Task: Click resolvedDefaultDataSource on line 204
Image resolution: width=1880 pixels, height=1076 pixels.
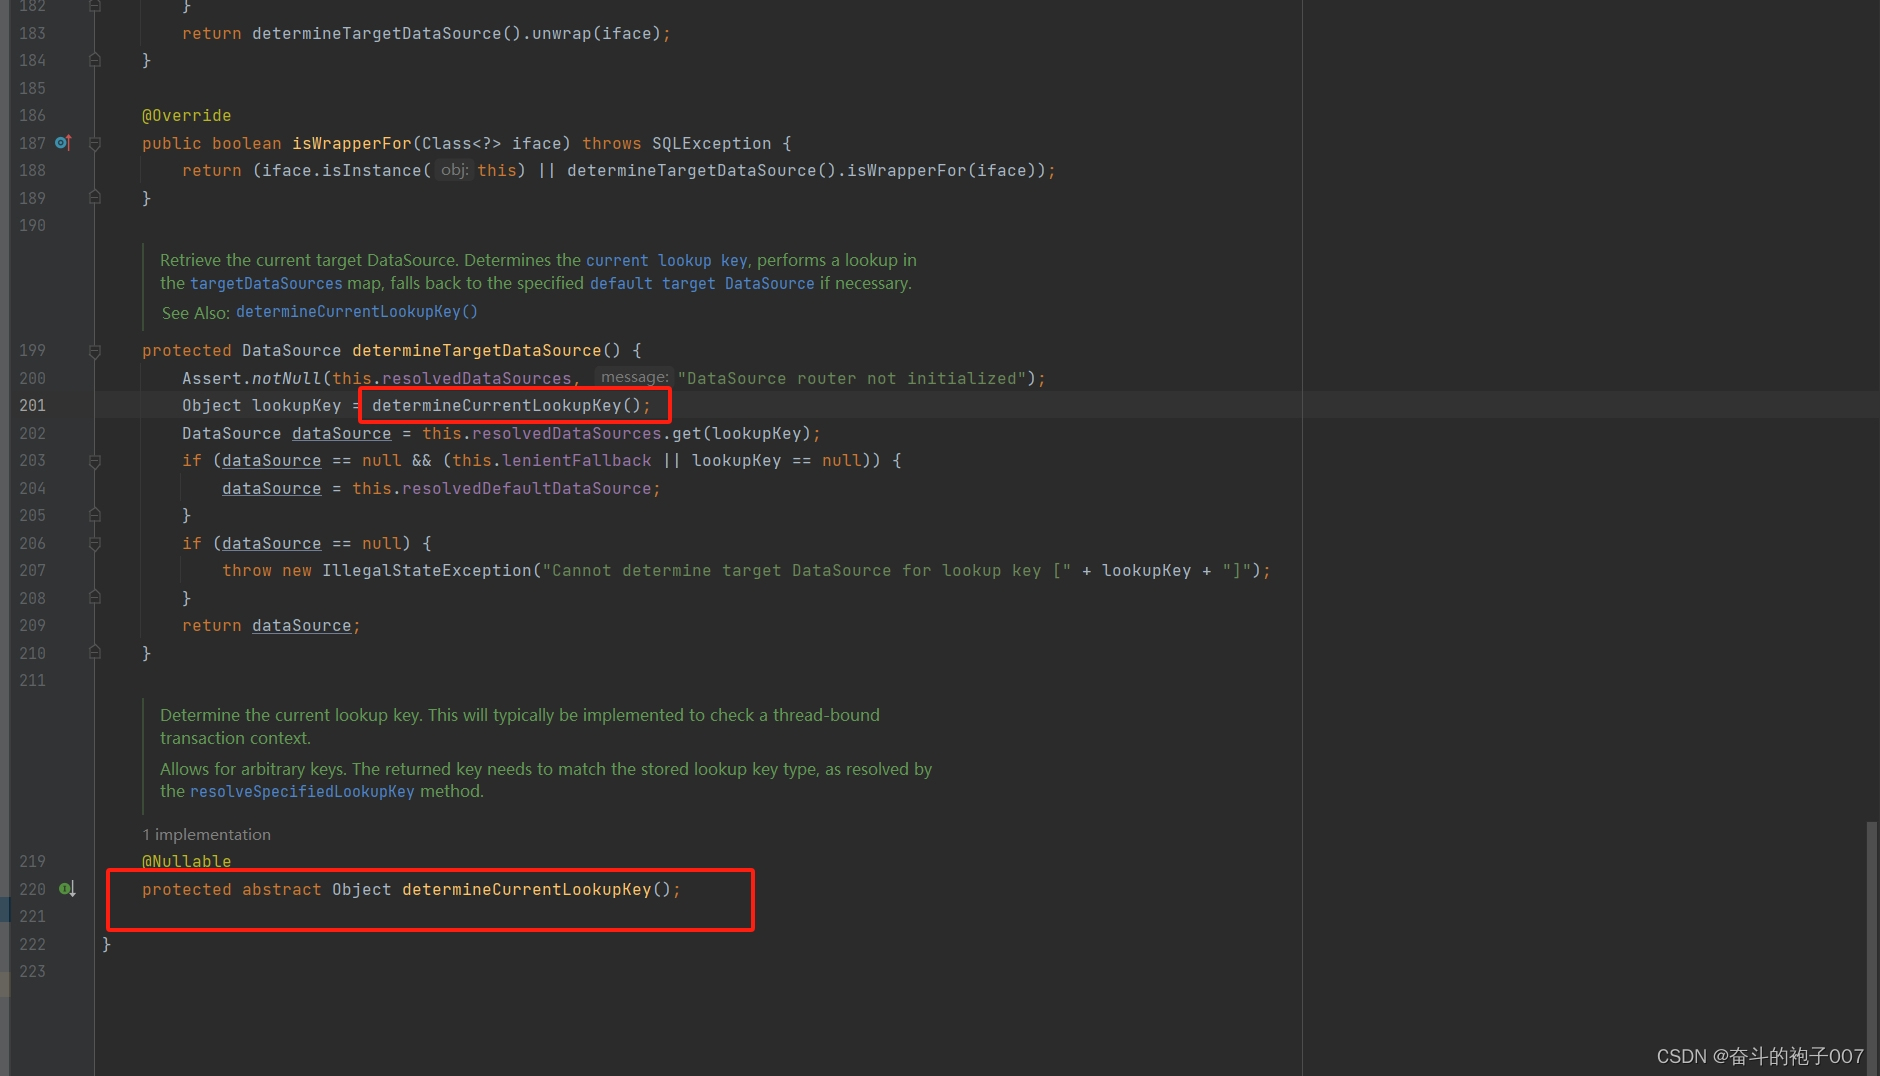Action: click(526, 488)
